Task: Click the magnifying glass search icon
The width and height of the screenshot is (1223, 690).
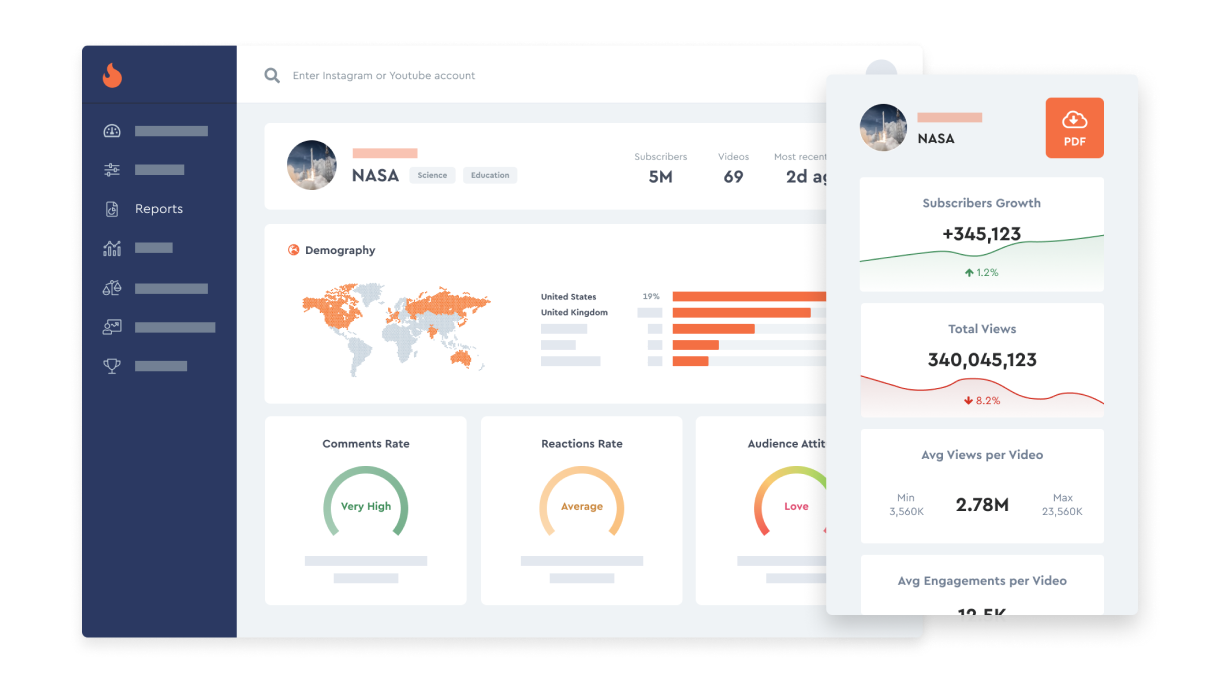Action: coord(272,75)
